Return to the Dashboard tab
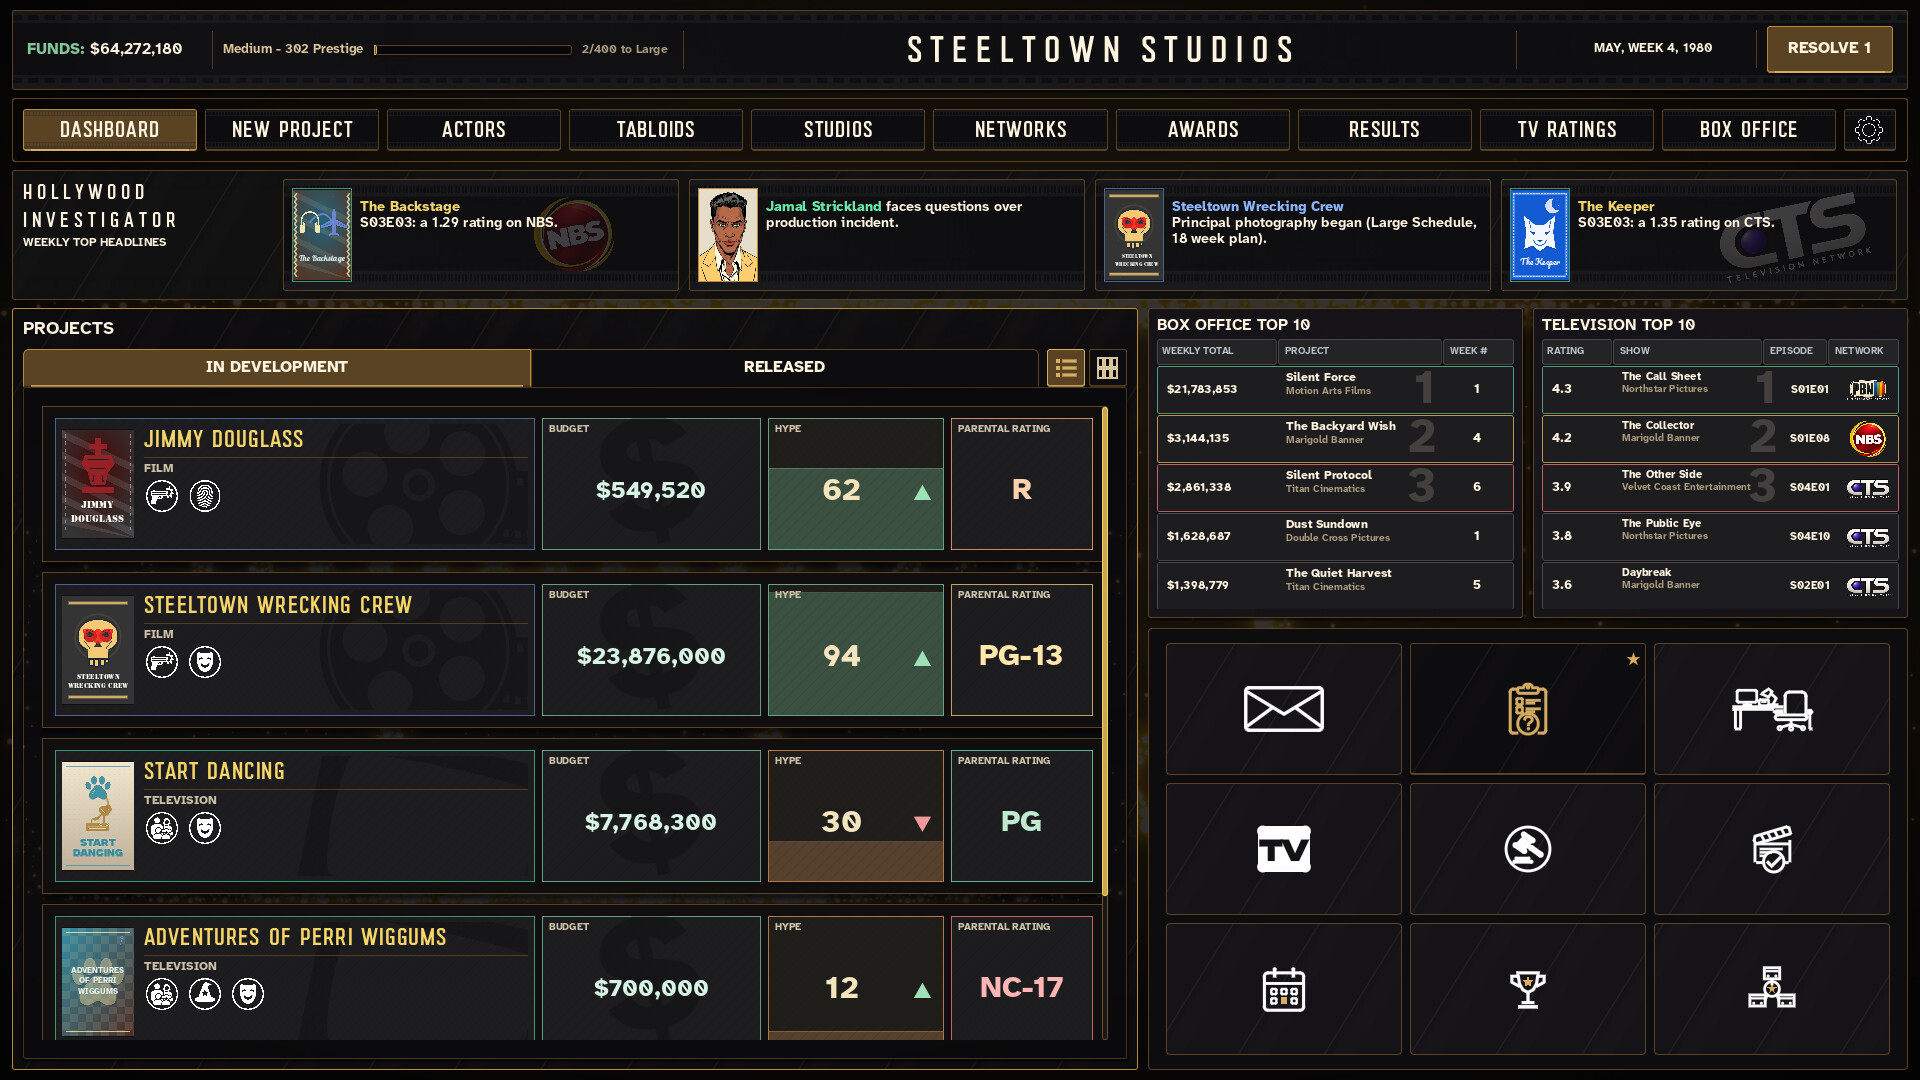 tap(110, 130)
